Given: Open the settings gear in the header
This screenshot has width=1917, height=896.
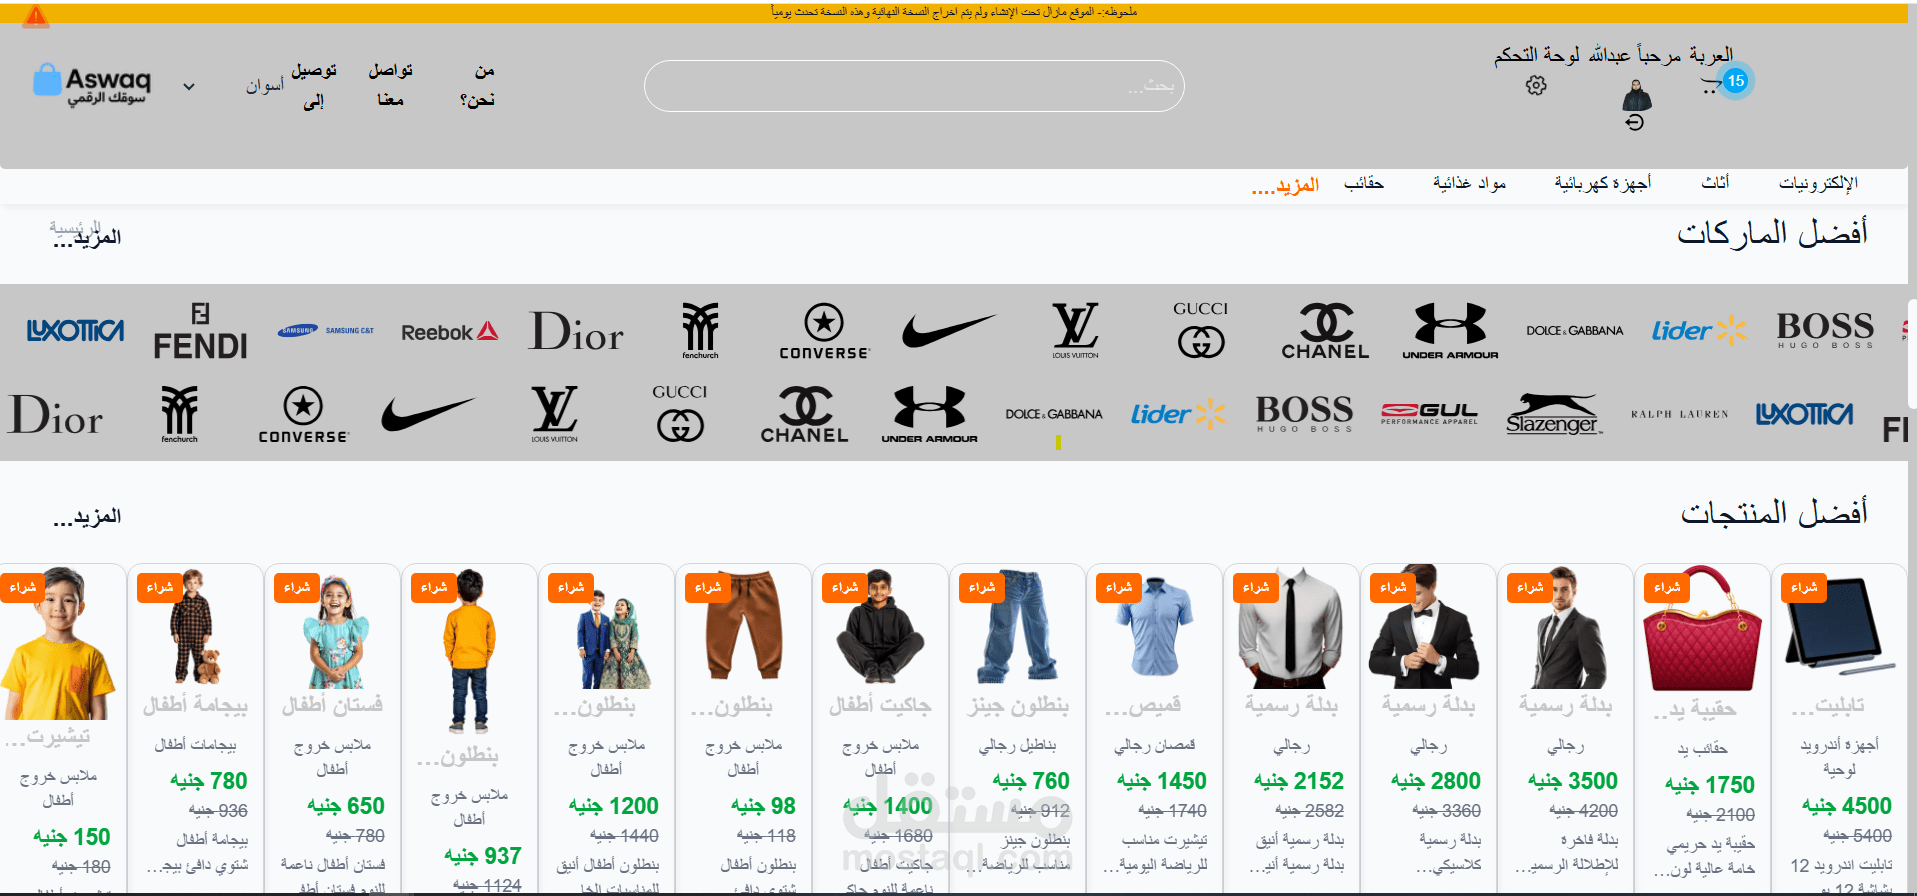Looking at the screenshot, I should 1536,86.
